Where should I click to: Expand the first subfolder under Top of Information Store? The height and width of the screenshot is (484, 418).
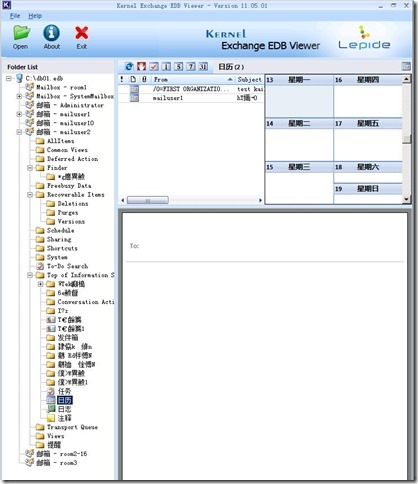coord(41,284)
